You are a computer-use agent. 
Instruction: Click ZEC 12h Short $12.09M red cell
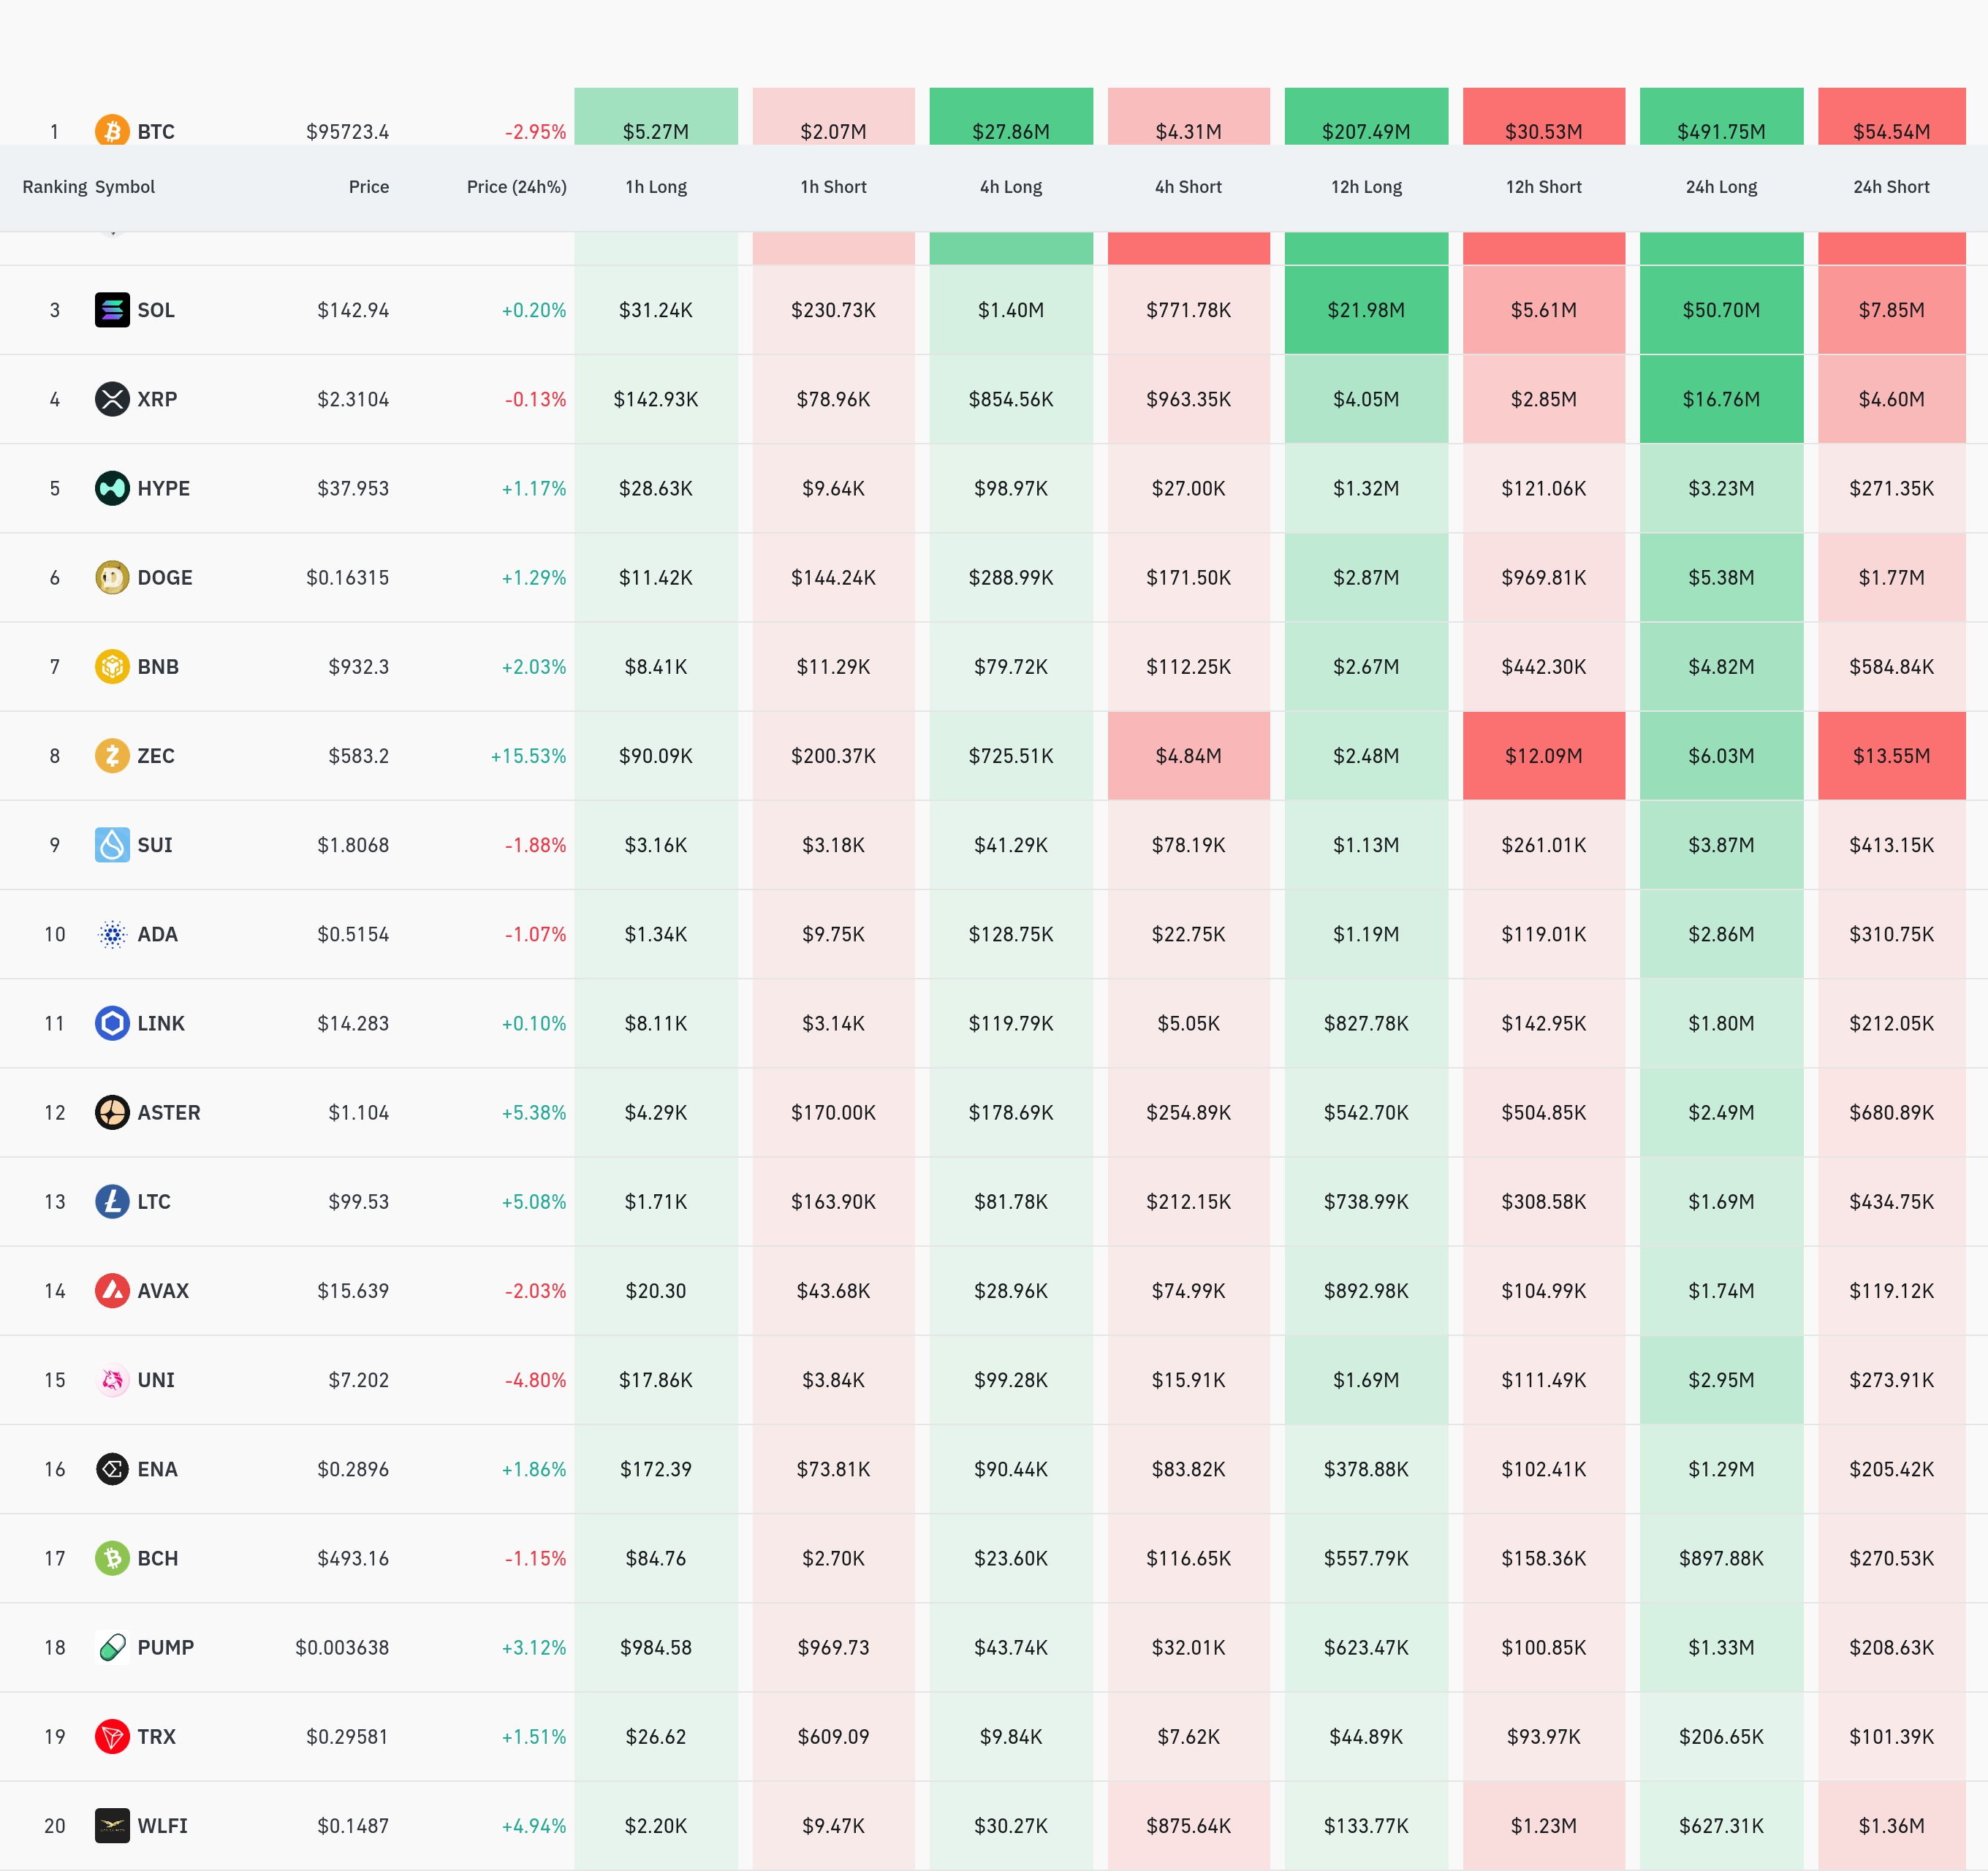pyautogui.click(x=1543, y=755)
